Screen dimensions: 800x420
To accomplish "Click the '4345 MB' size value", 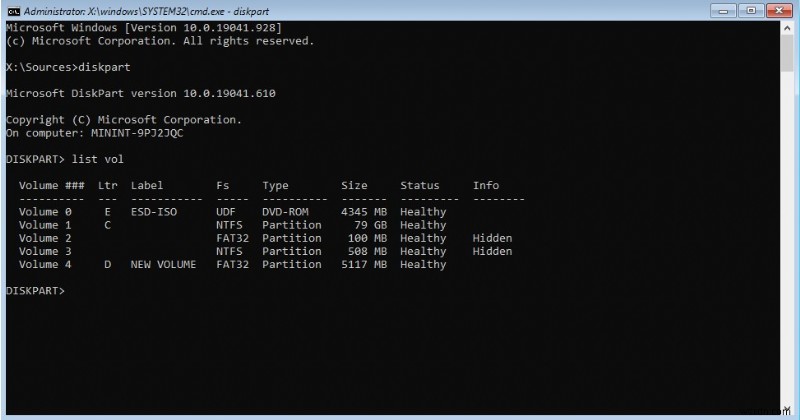I will 364,212.
